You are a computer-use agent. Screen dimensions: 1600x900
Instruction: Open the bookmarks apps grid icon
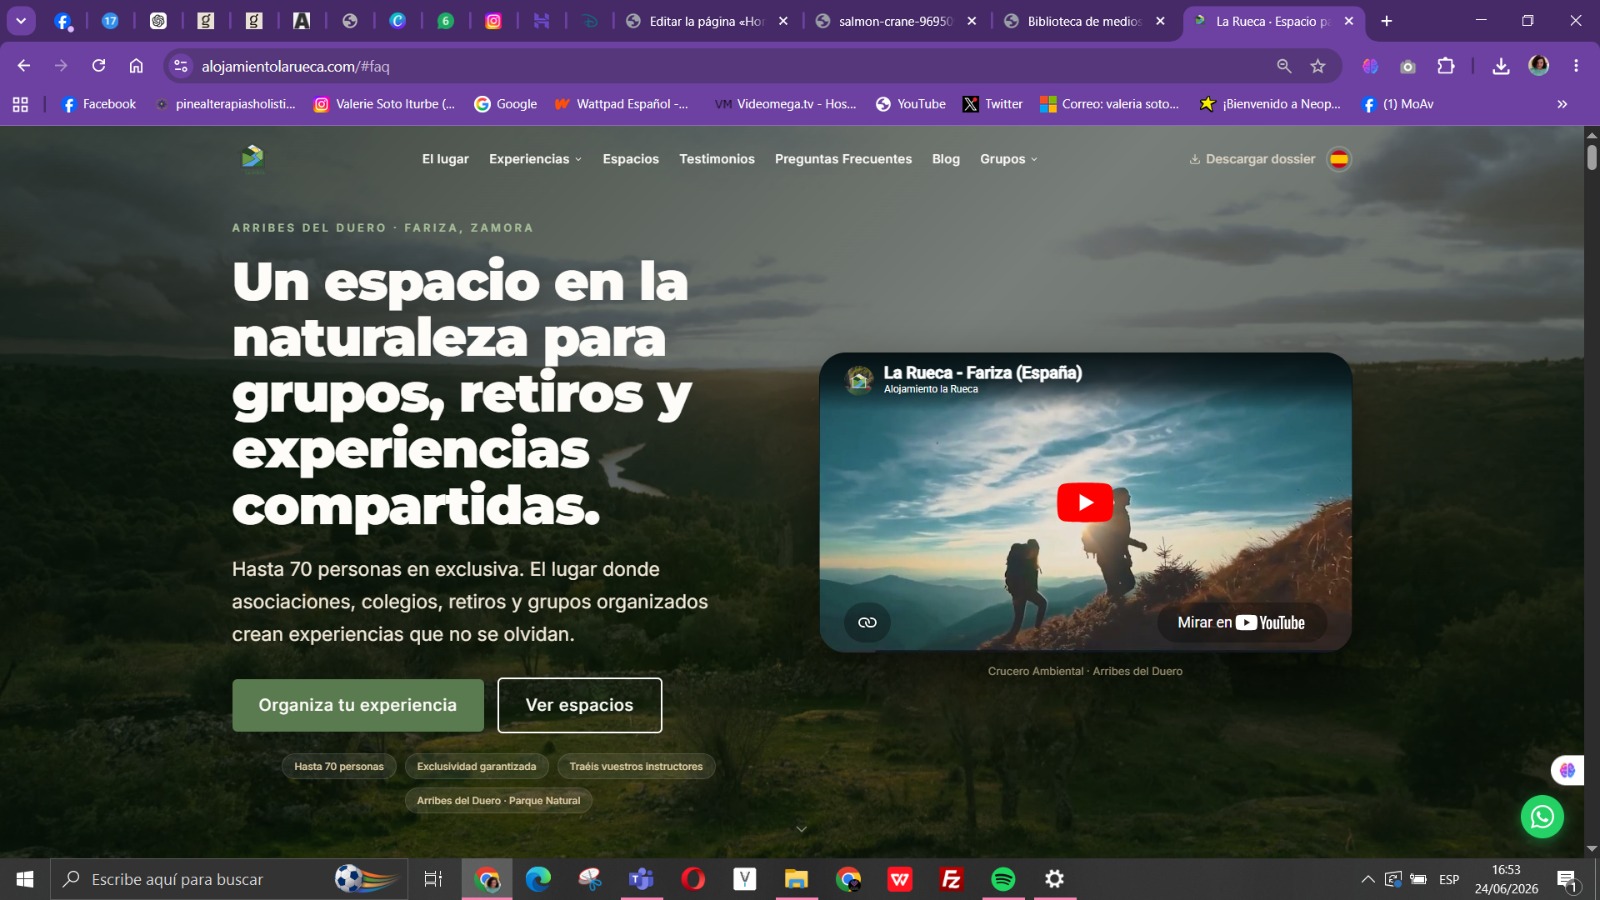click(20, 104)
